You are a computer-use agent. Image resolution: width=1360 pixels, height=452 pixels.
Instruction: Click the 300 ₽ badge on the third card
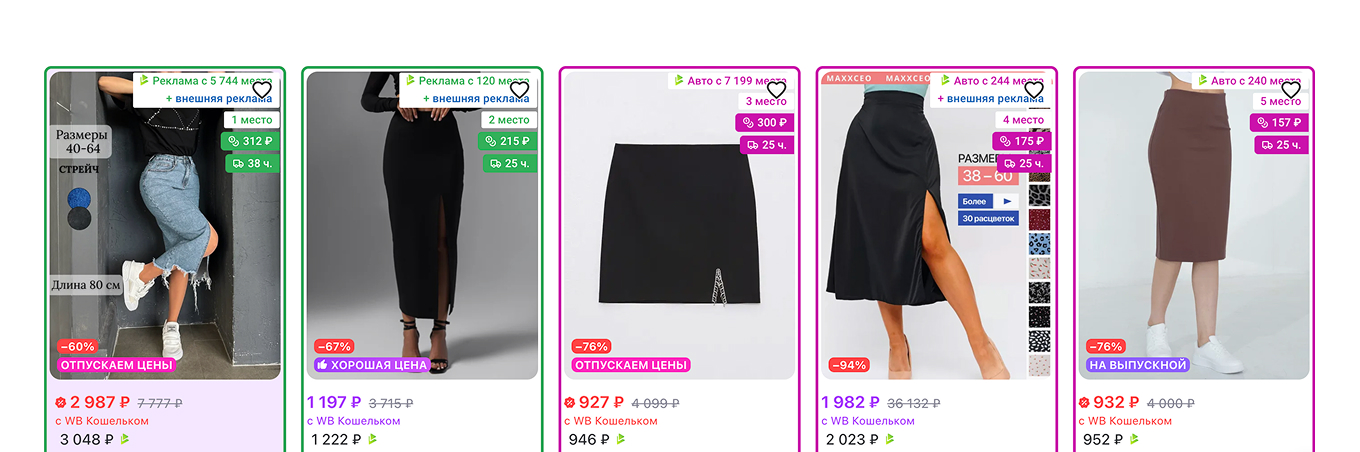[x=765, y=123]
